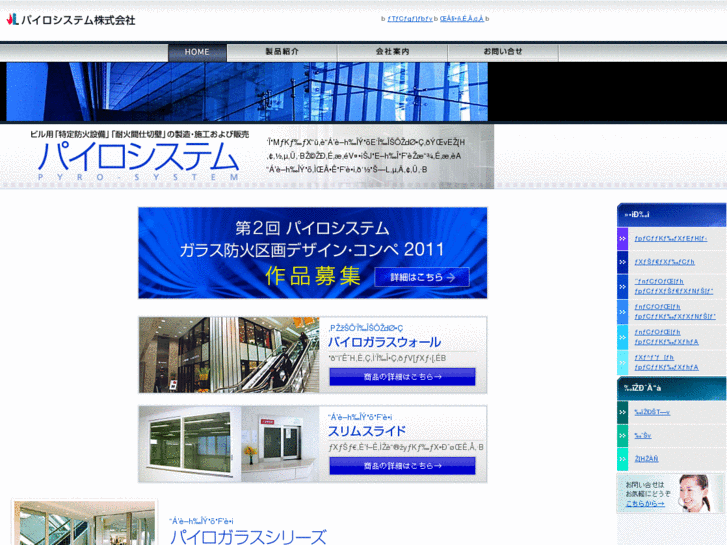Open sidebar link beside the purple arrow
Image resolution: width=727 pixels, height=545 pixels.
[x=670, y=238]
